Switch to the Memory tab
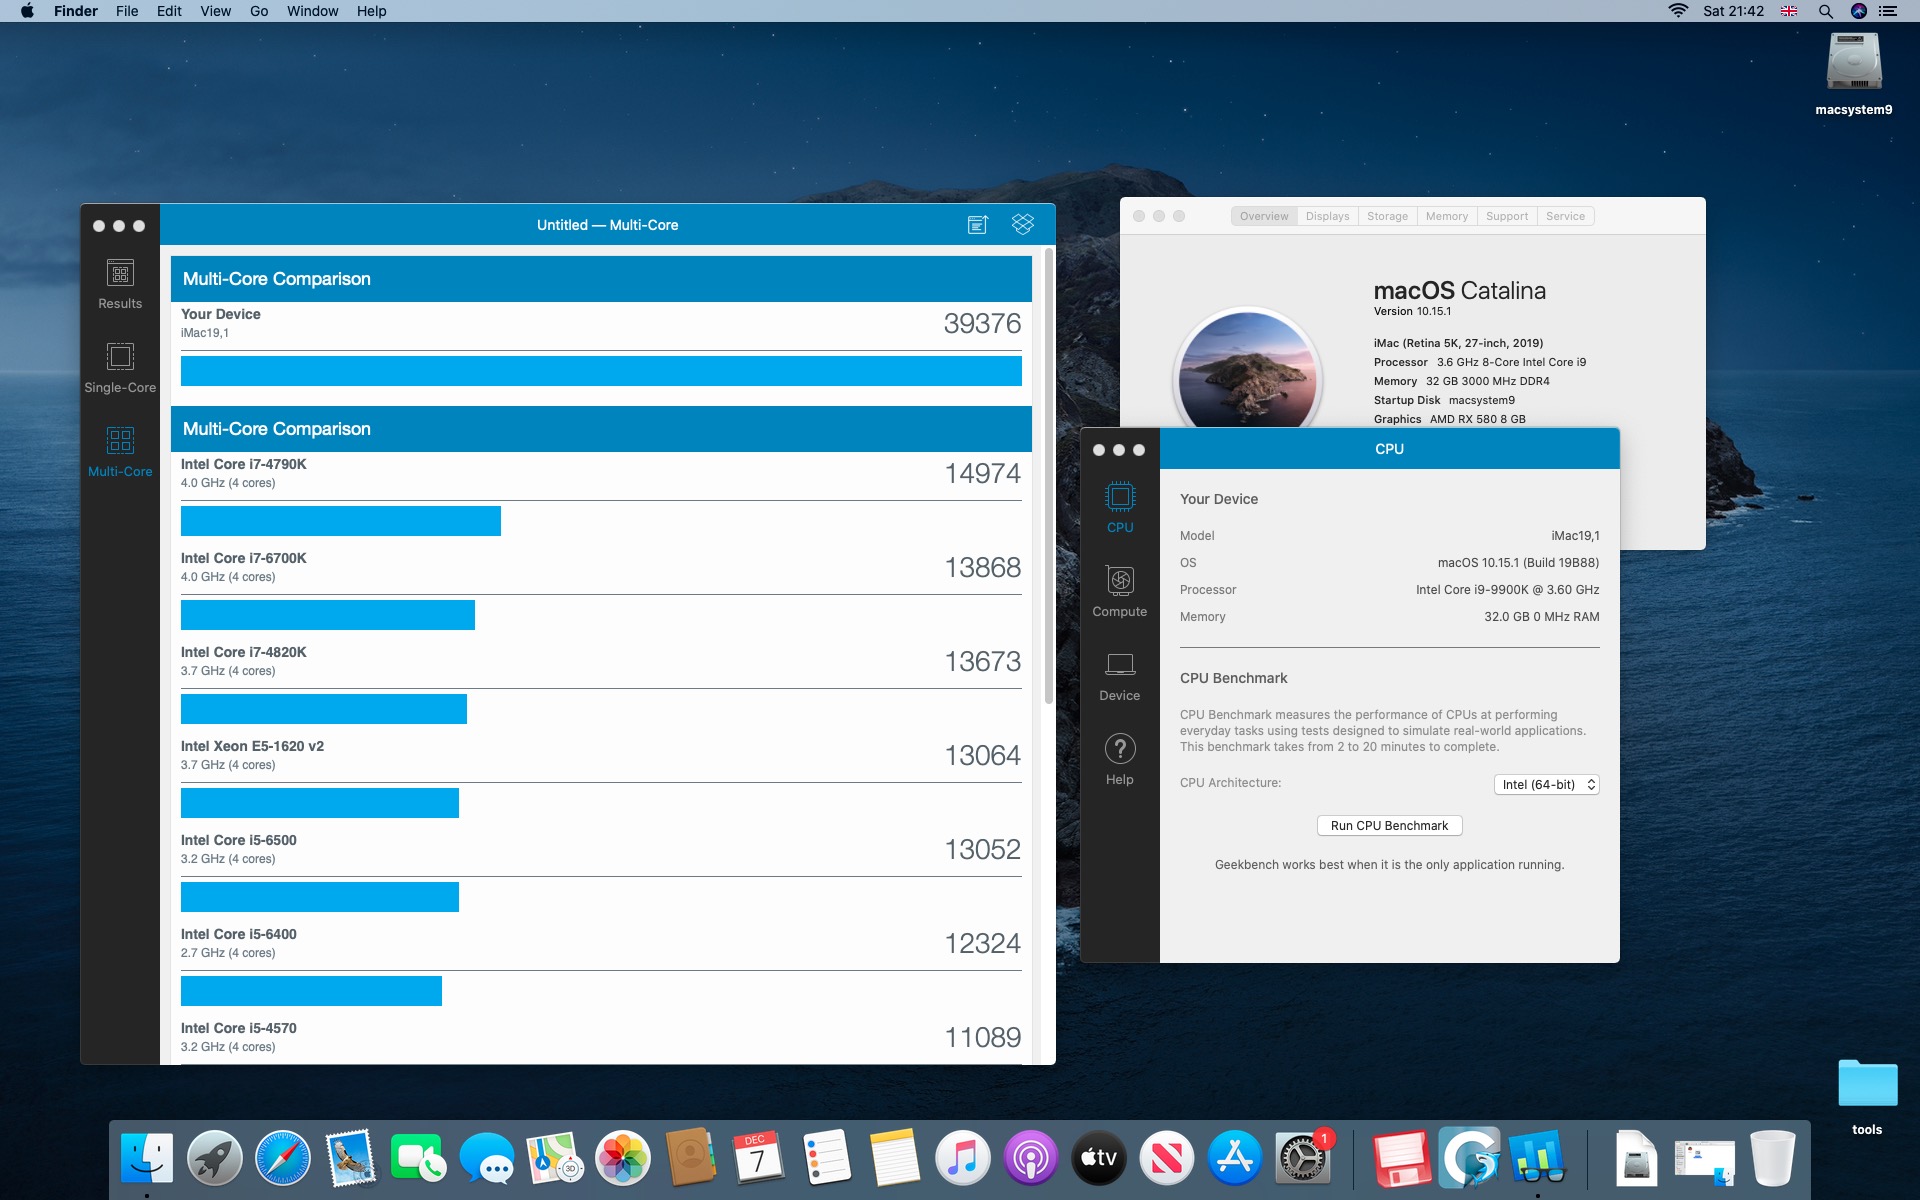 pyautogui.click(x=1446, y=216)
